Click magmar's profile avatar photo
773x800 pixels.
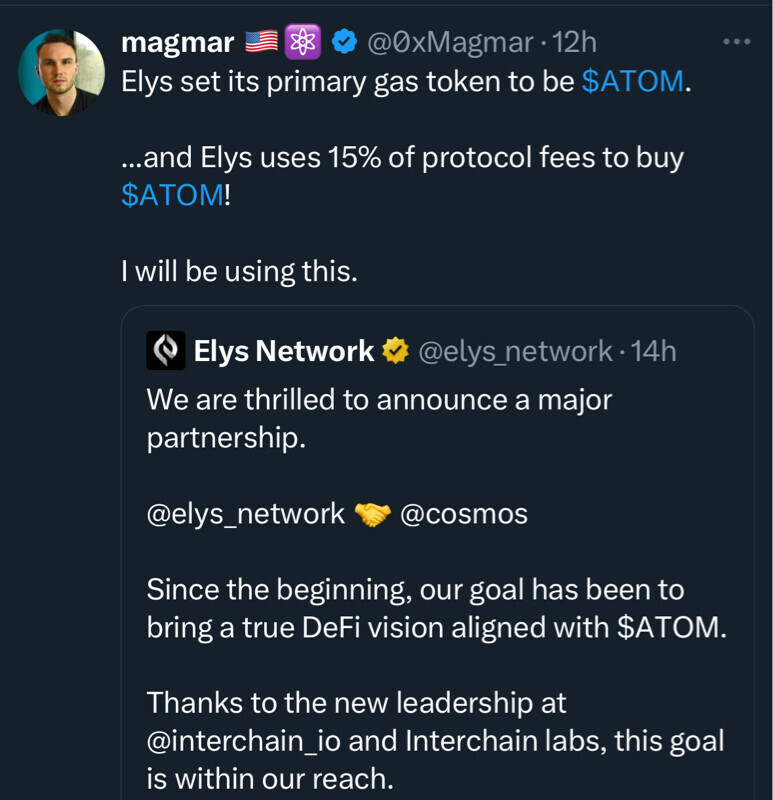pyautogui.click(x=61, y=72)
